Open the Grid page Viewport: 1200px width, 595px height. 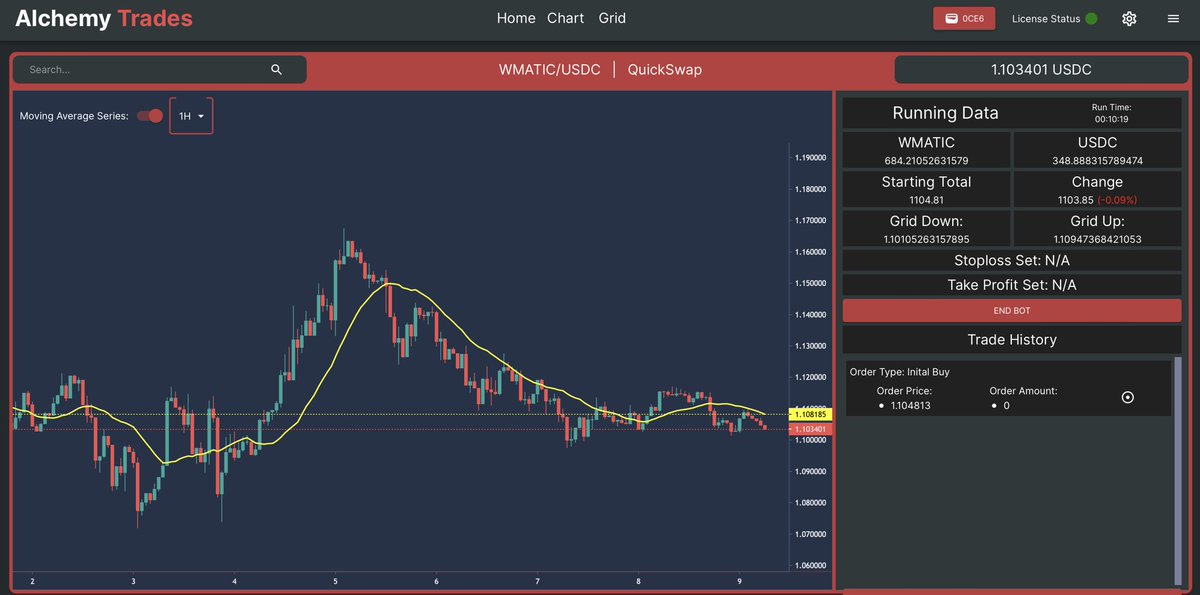(612, 18)
